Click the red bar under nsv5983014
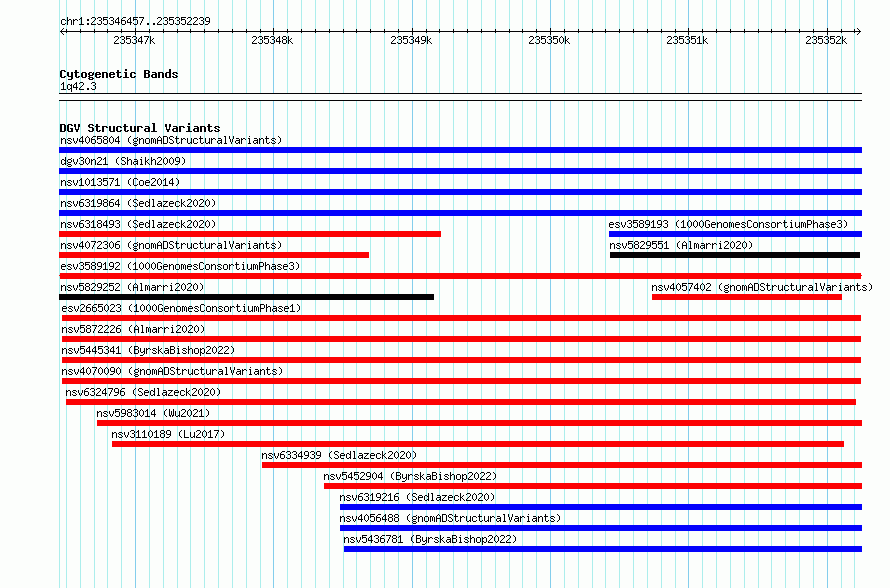890x588 pixels. (480, 423)
